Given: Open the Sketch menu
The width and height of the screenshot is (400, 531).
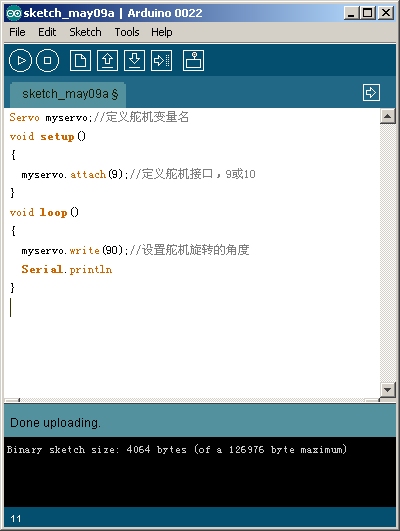Looking at the screenshot, I should click(x=85, y=32).
